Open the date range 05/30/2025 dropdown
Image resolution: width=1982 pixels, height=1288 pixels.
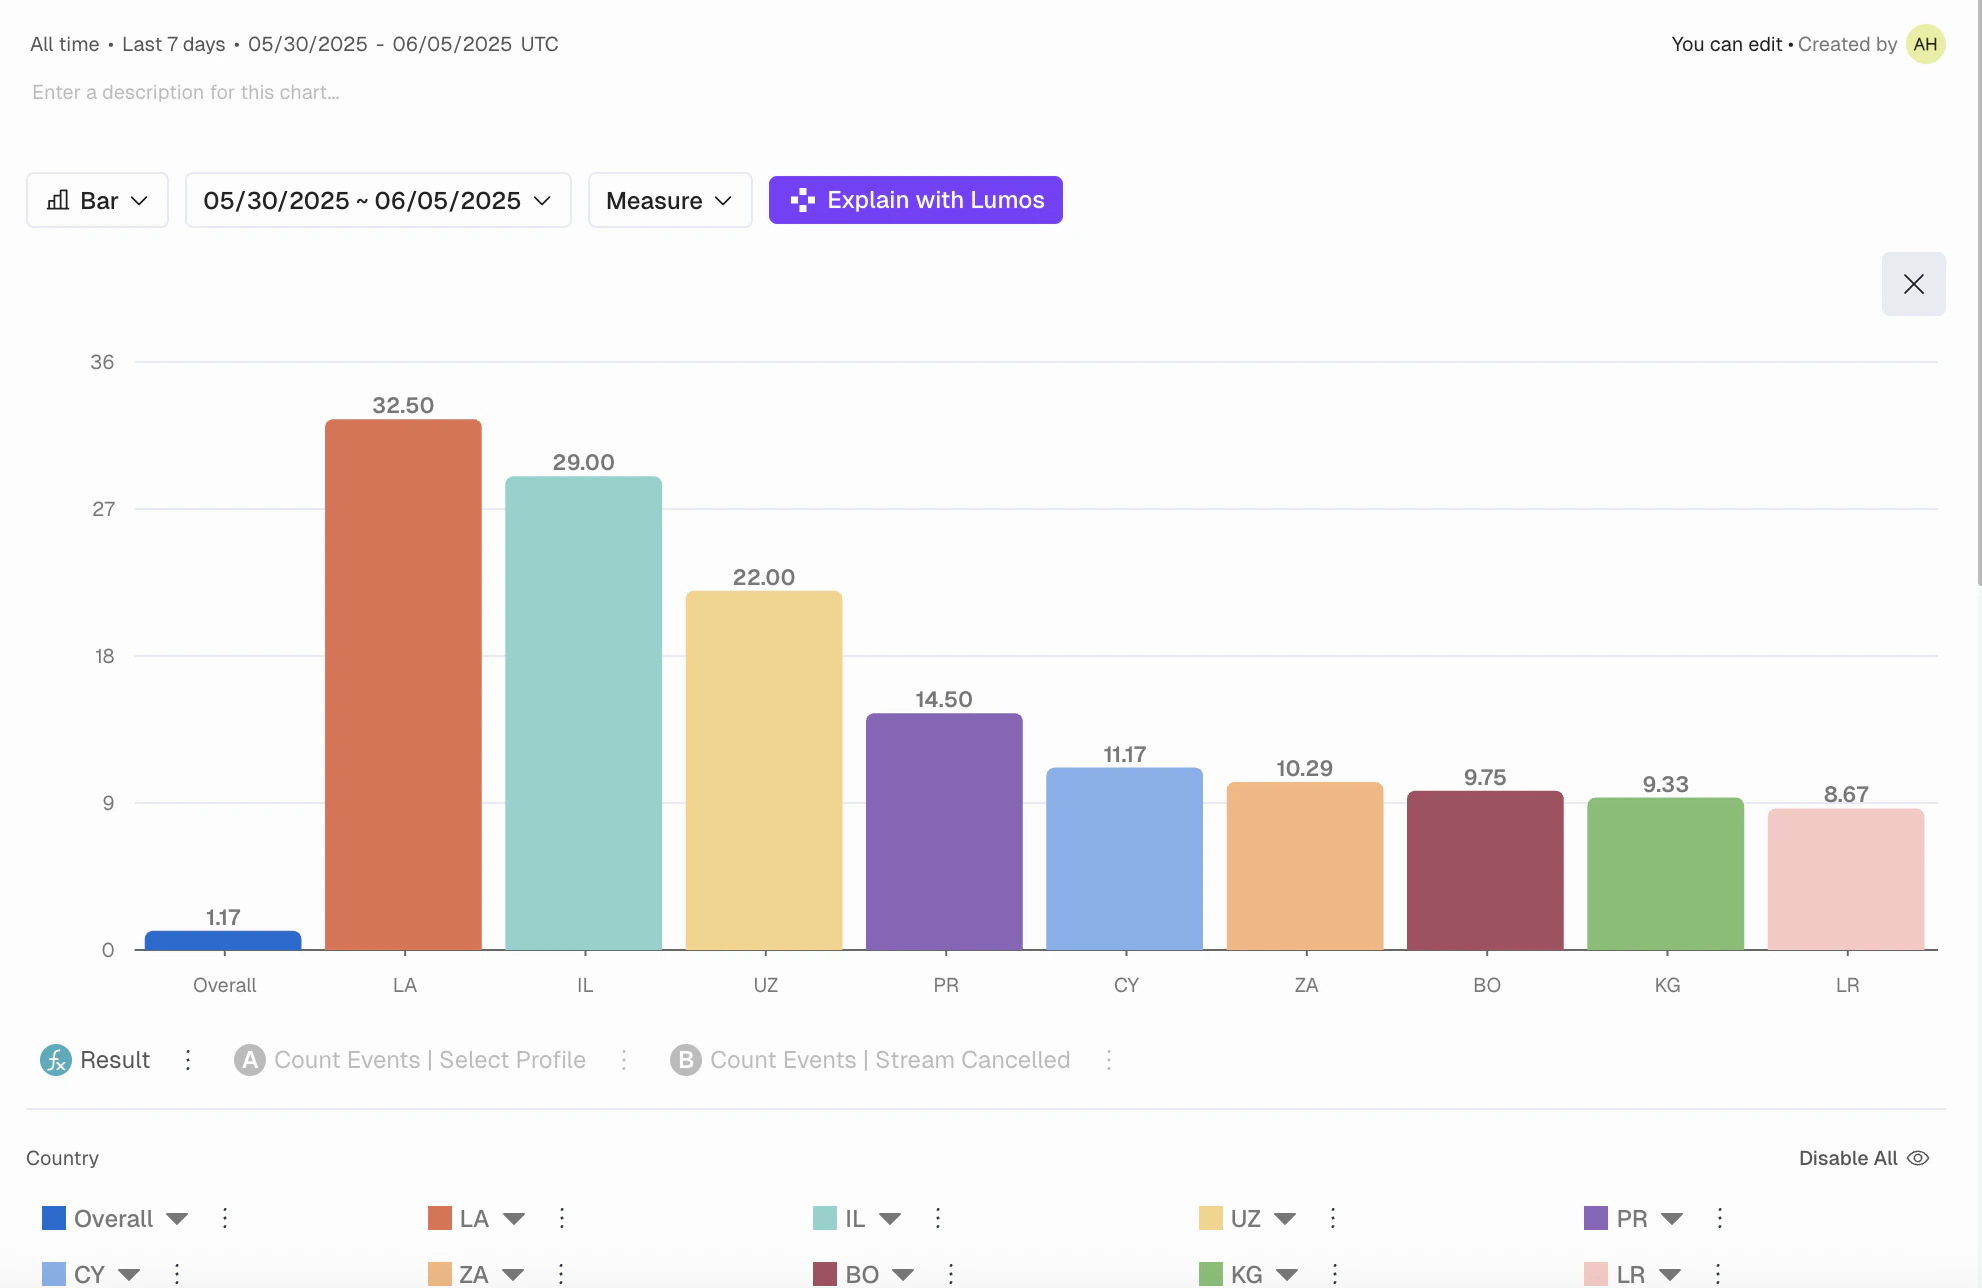click(x=377, y=200)
